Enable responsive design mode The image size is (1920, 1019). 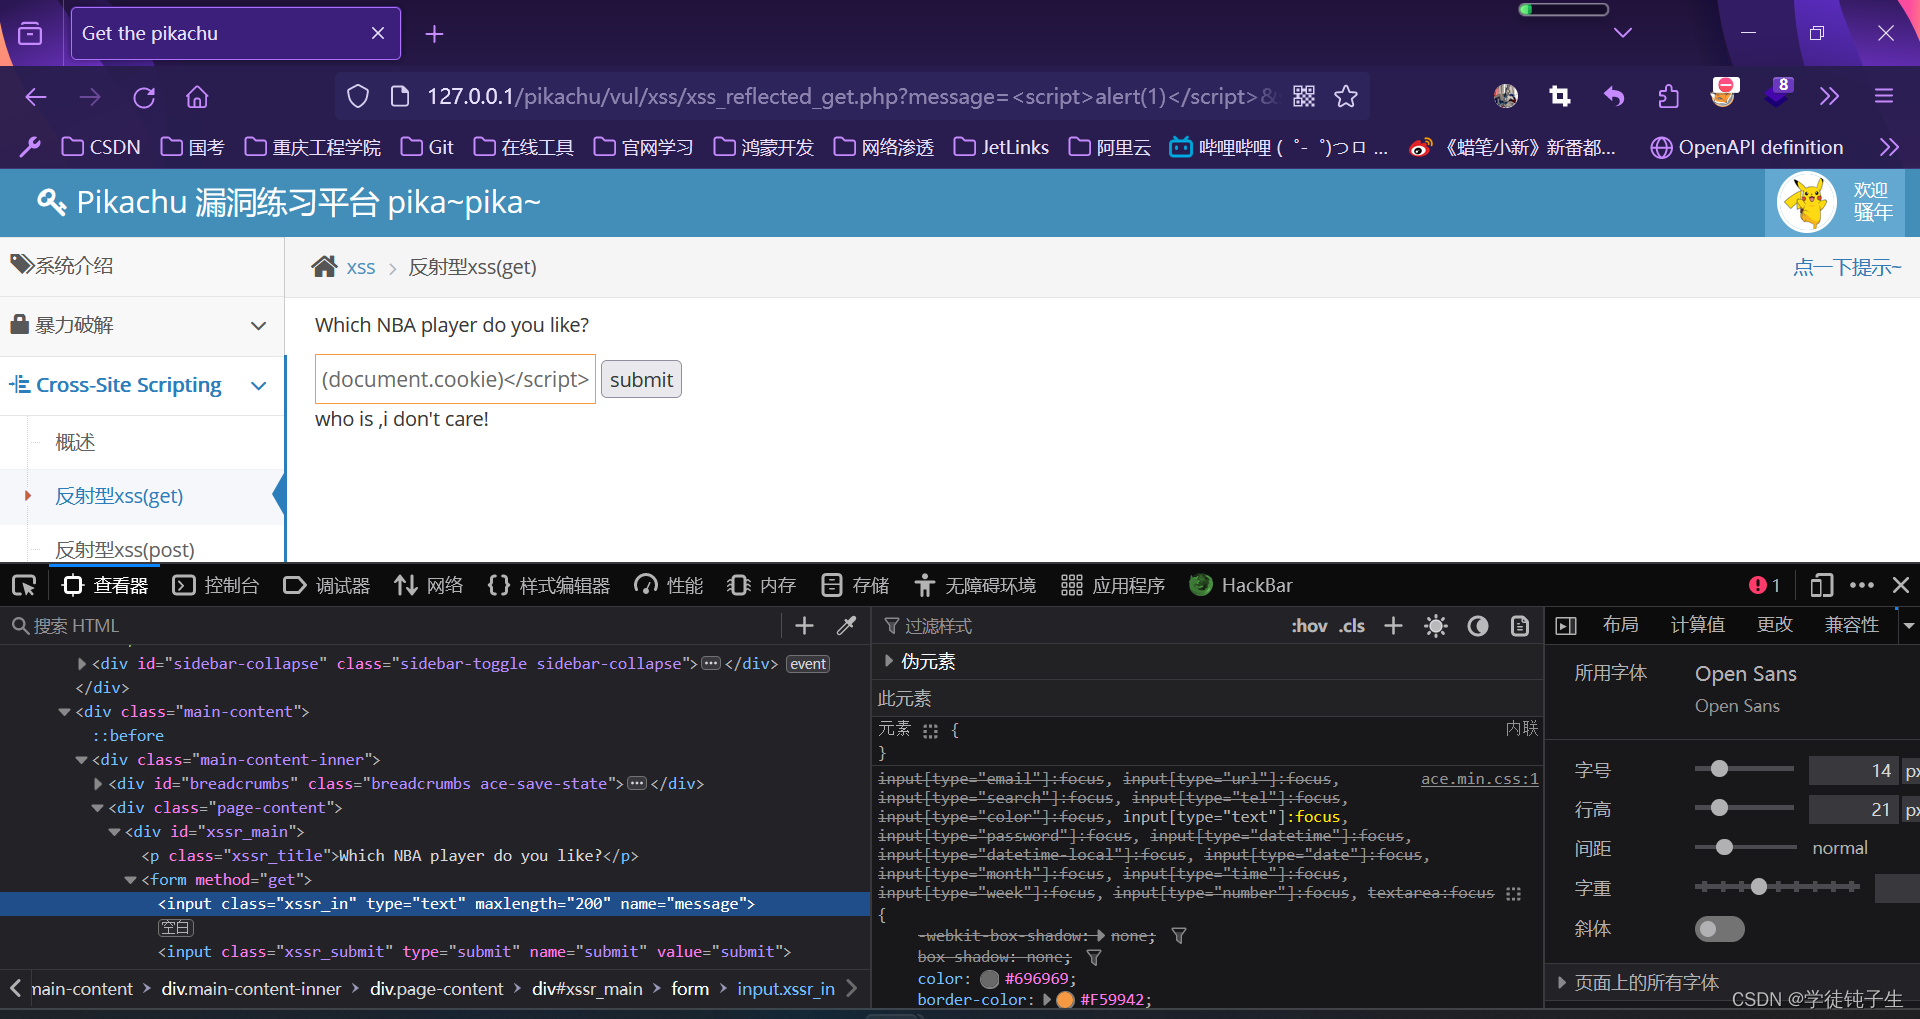tap(1822, 585)
